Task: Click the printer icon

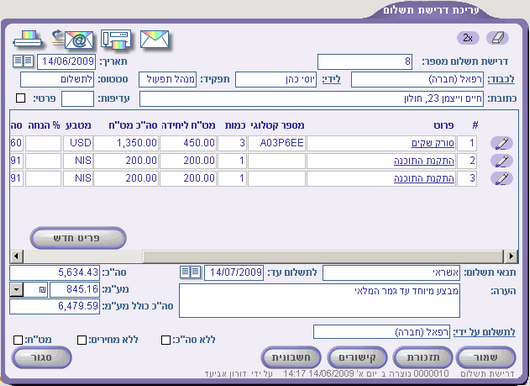Action: pyautogui.click(x=28, y=39)
